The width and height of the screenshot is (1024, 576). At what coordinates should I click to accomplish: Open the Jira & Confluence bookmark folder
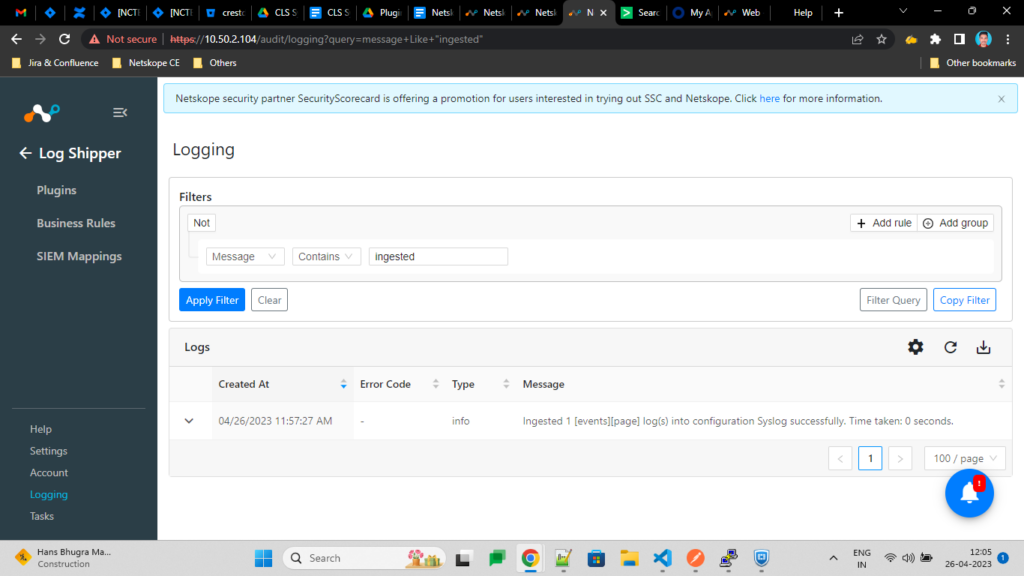(x=56, y=63)
